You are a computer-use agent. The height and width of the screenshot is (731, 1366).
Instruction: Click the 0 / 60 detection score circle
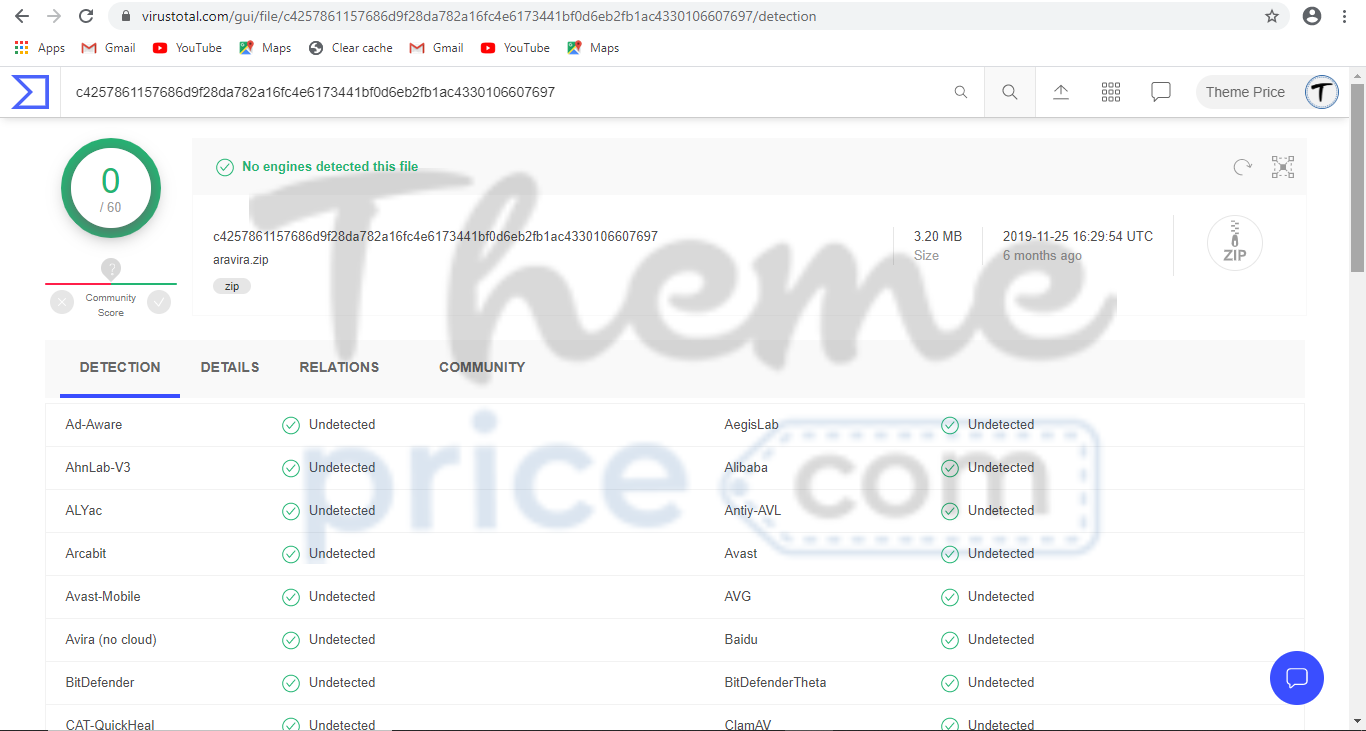111,188
